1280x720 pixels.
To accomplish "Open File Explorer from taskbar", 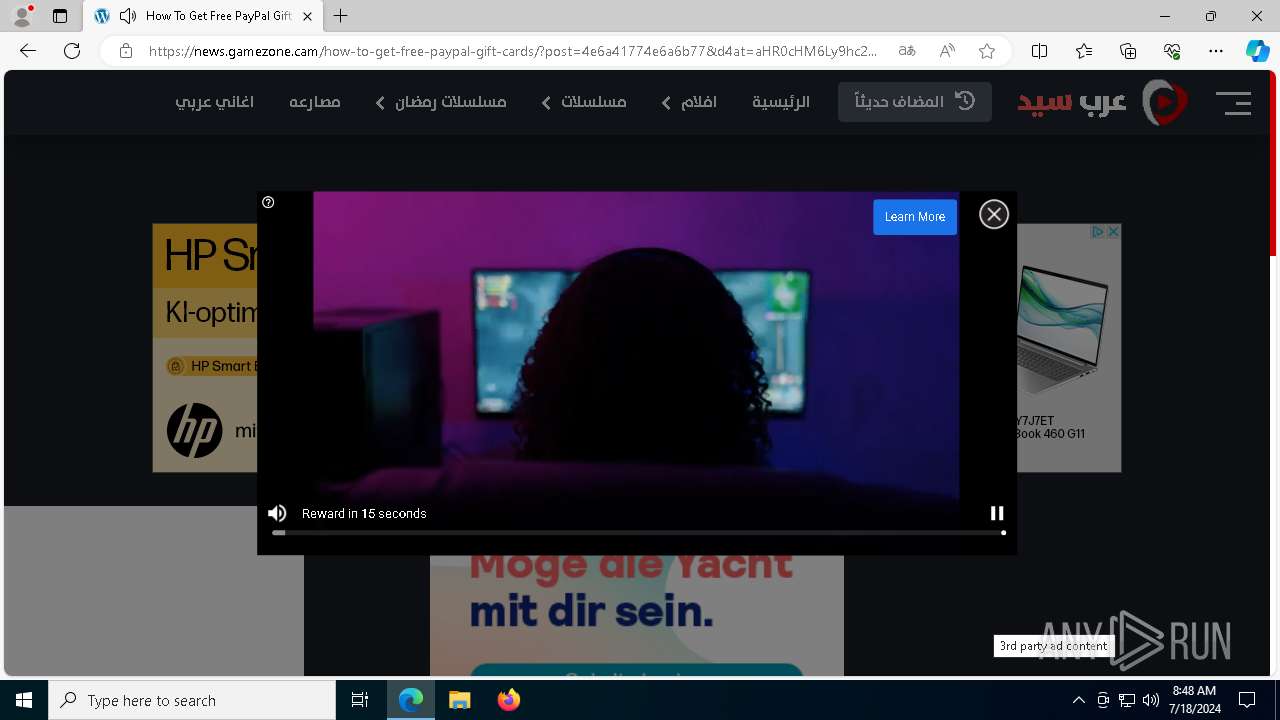I will coord(459,700).
